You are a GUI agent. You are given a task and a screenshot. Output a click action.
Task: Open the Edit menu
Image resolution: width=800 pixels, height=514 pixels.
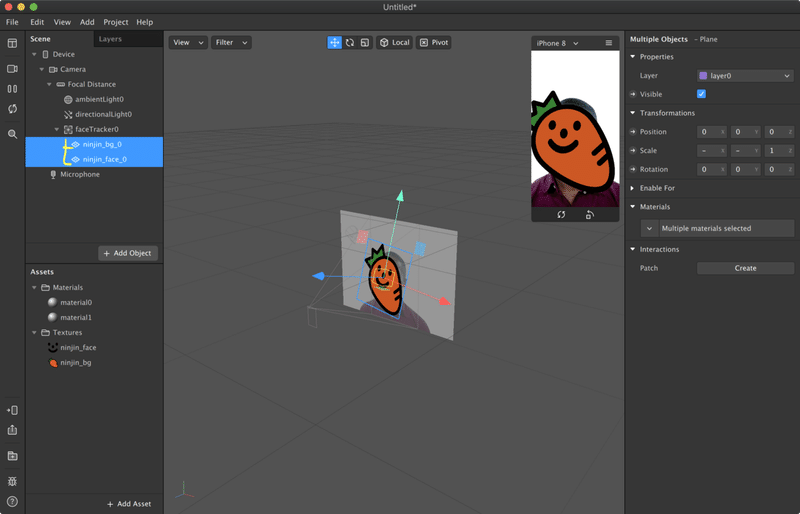point(37,22)
